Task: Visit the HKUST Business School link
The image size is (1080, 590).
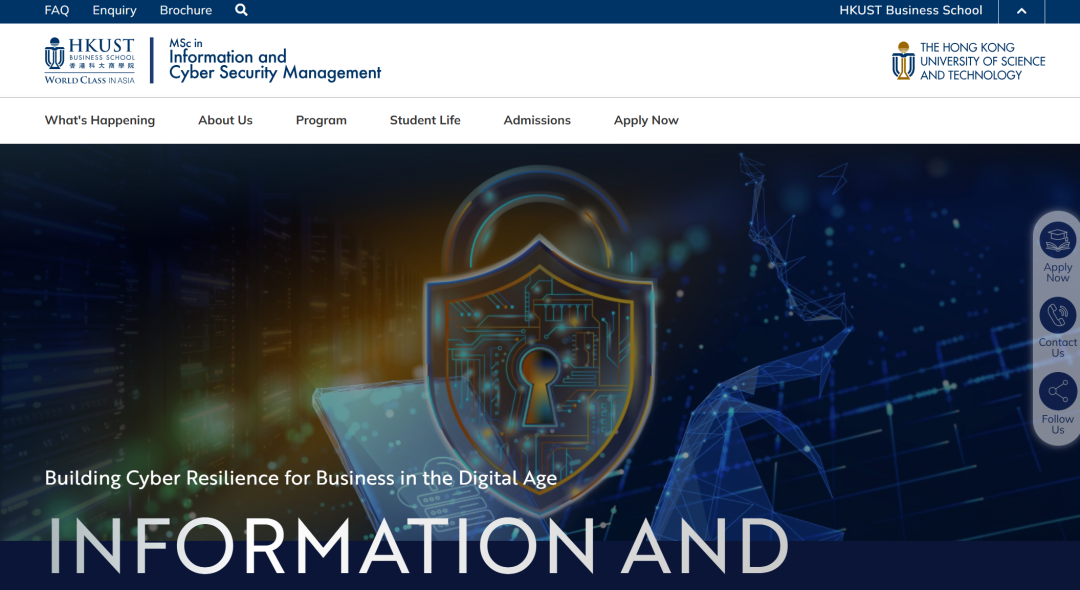Action: point(911,10)
